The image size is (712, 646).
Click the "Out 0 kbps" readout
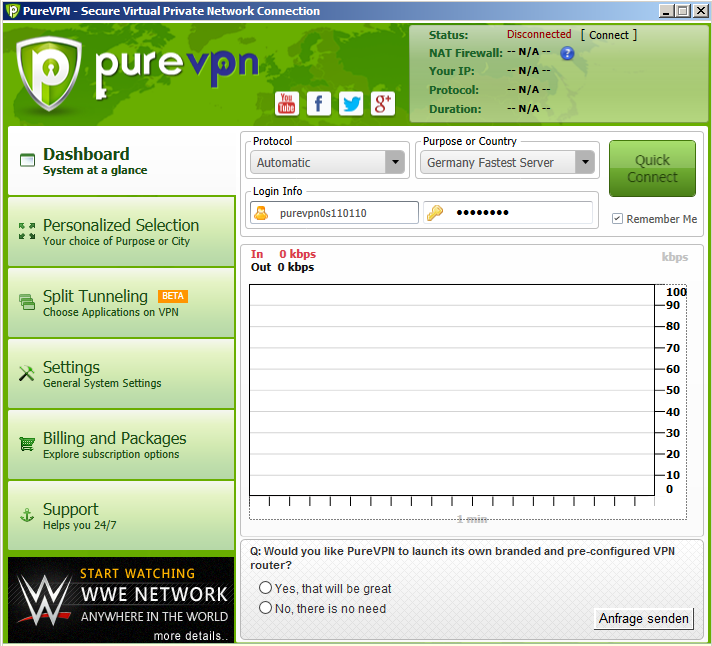pyautogui.click(x=282, y=267)
